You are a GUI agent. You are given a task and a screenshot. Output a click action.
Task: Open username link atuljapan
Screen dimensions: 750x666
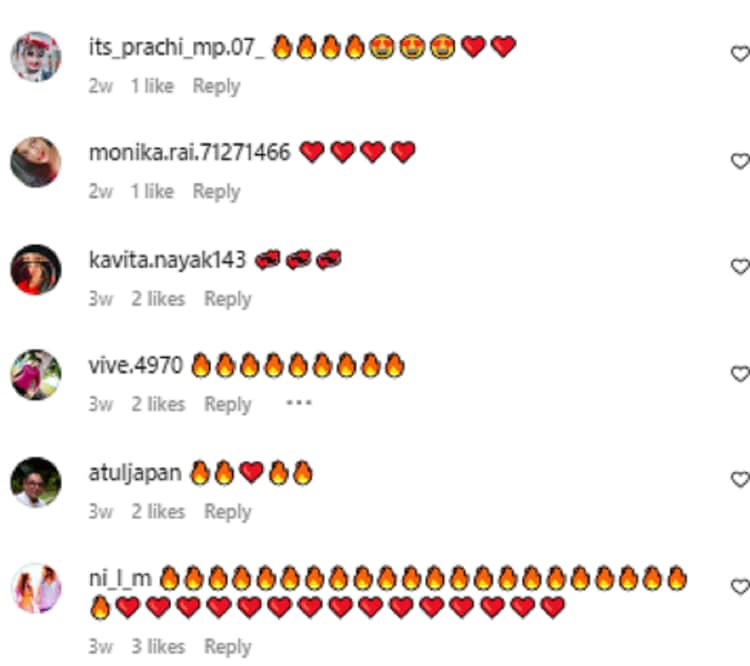click(135, 473)
